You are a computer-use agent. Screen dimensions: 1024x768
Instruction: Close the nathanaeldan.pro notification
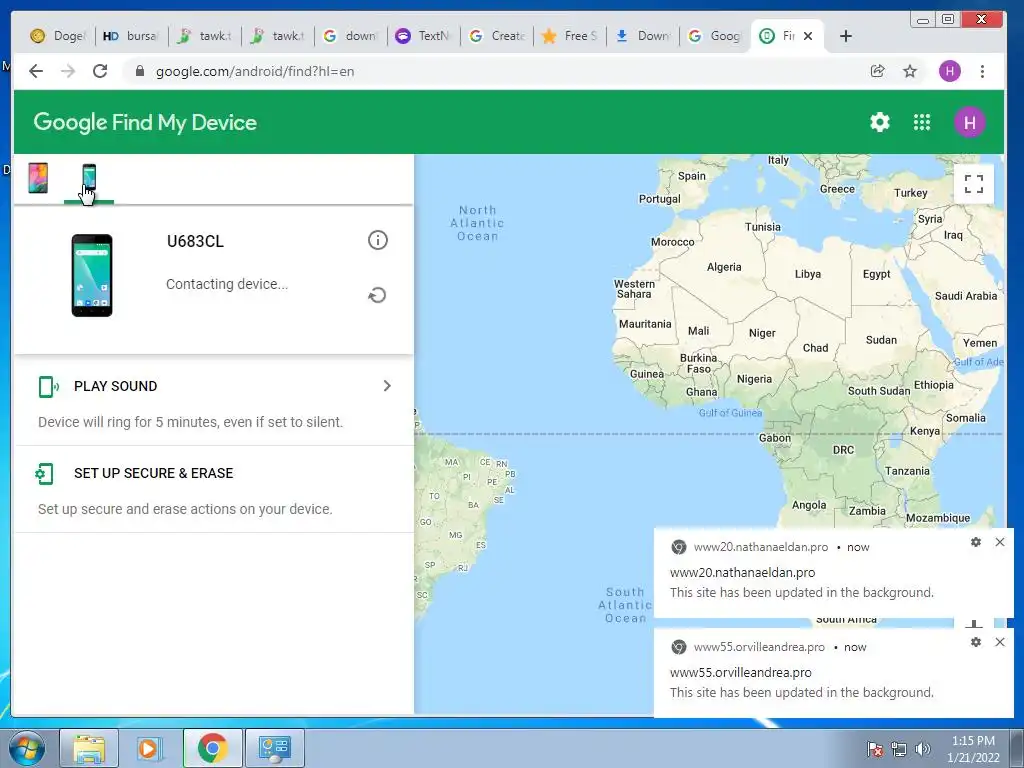coord(999,542)
